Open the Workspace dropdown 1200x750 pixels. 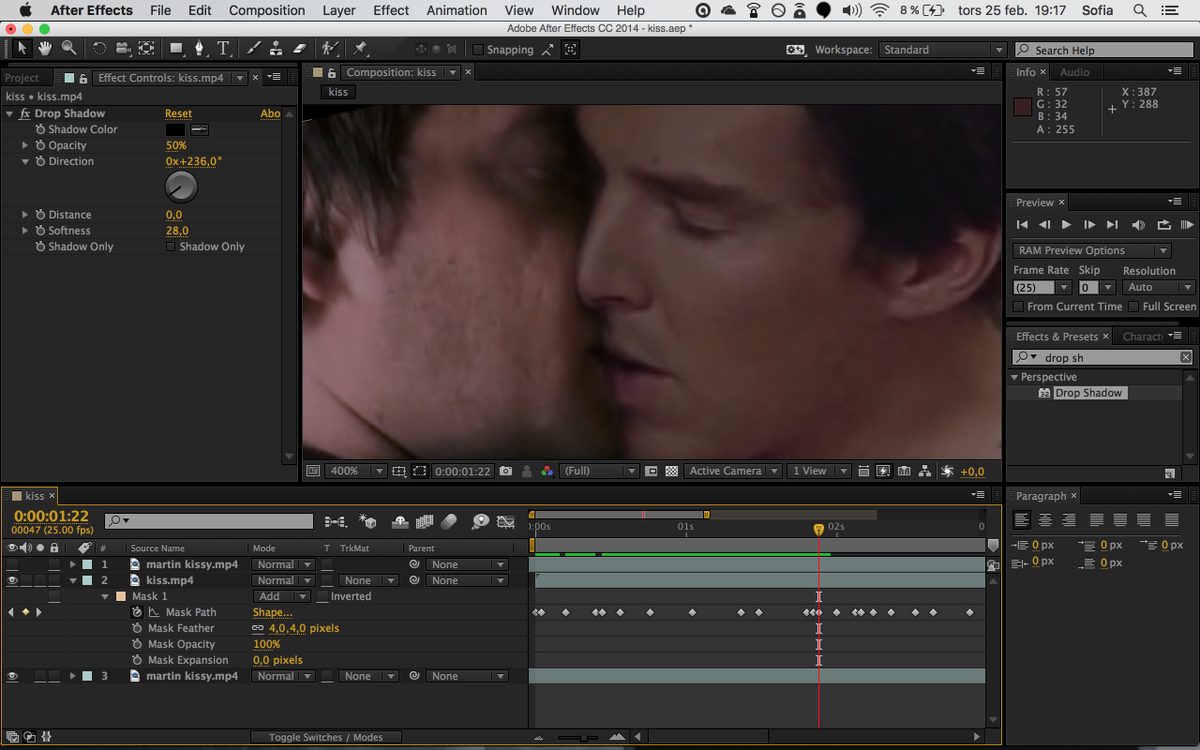pos(942,50)
